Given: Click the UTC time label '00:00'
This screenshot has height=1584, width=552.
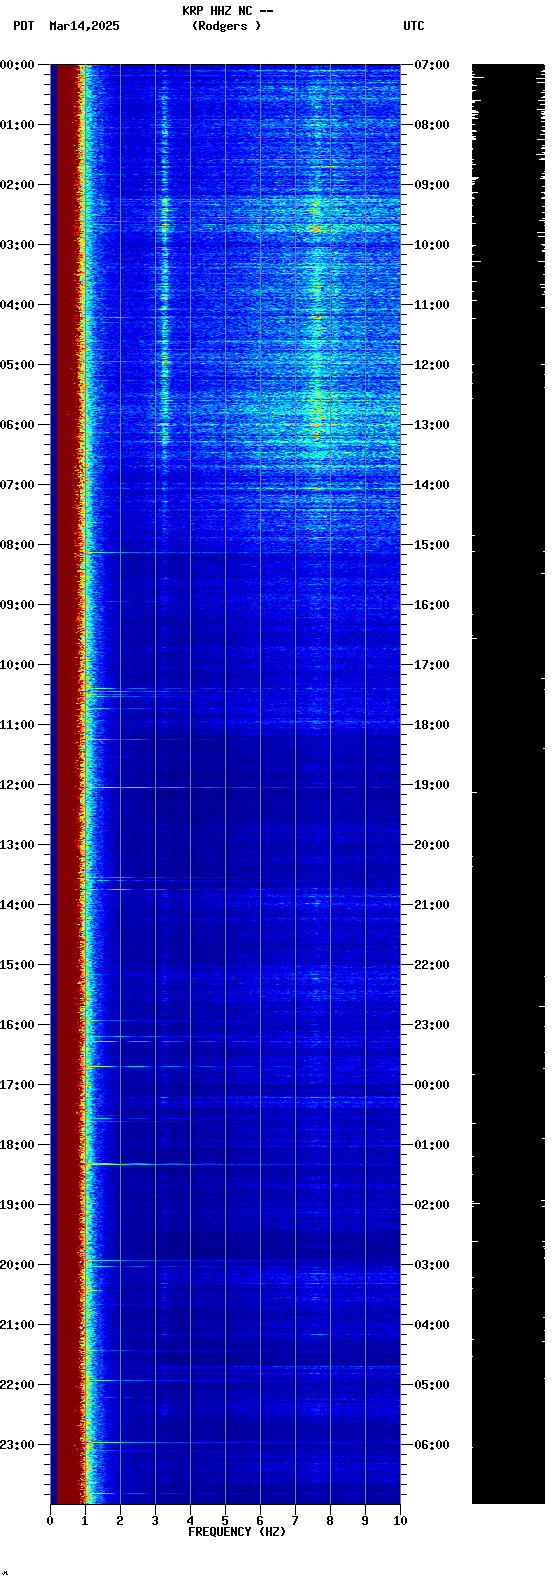Looking at the screenshot, I should coord(432,1085).
